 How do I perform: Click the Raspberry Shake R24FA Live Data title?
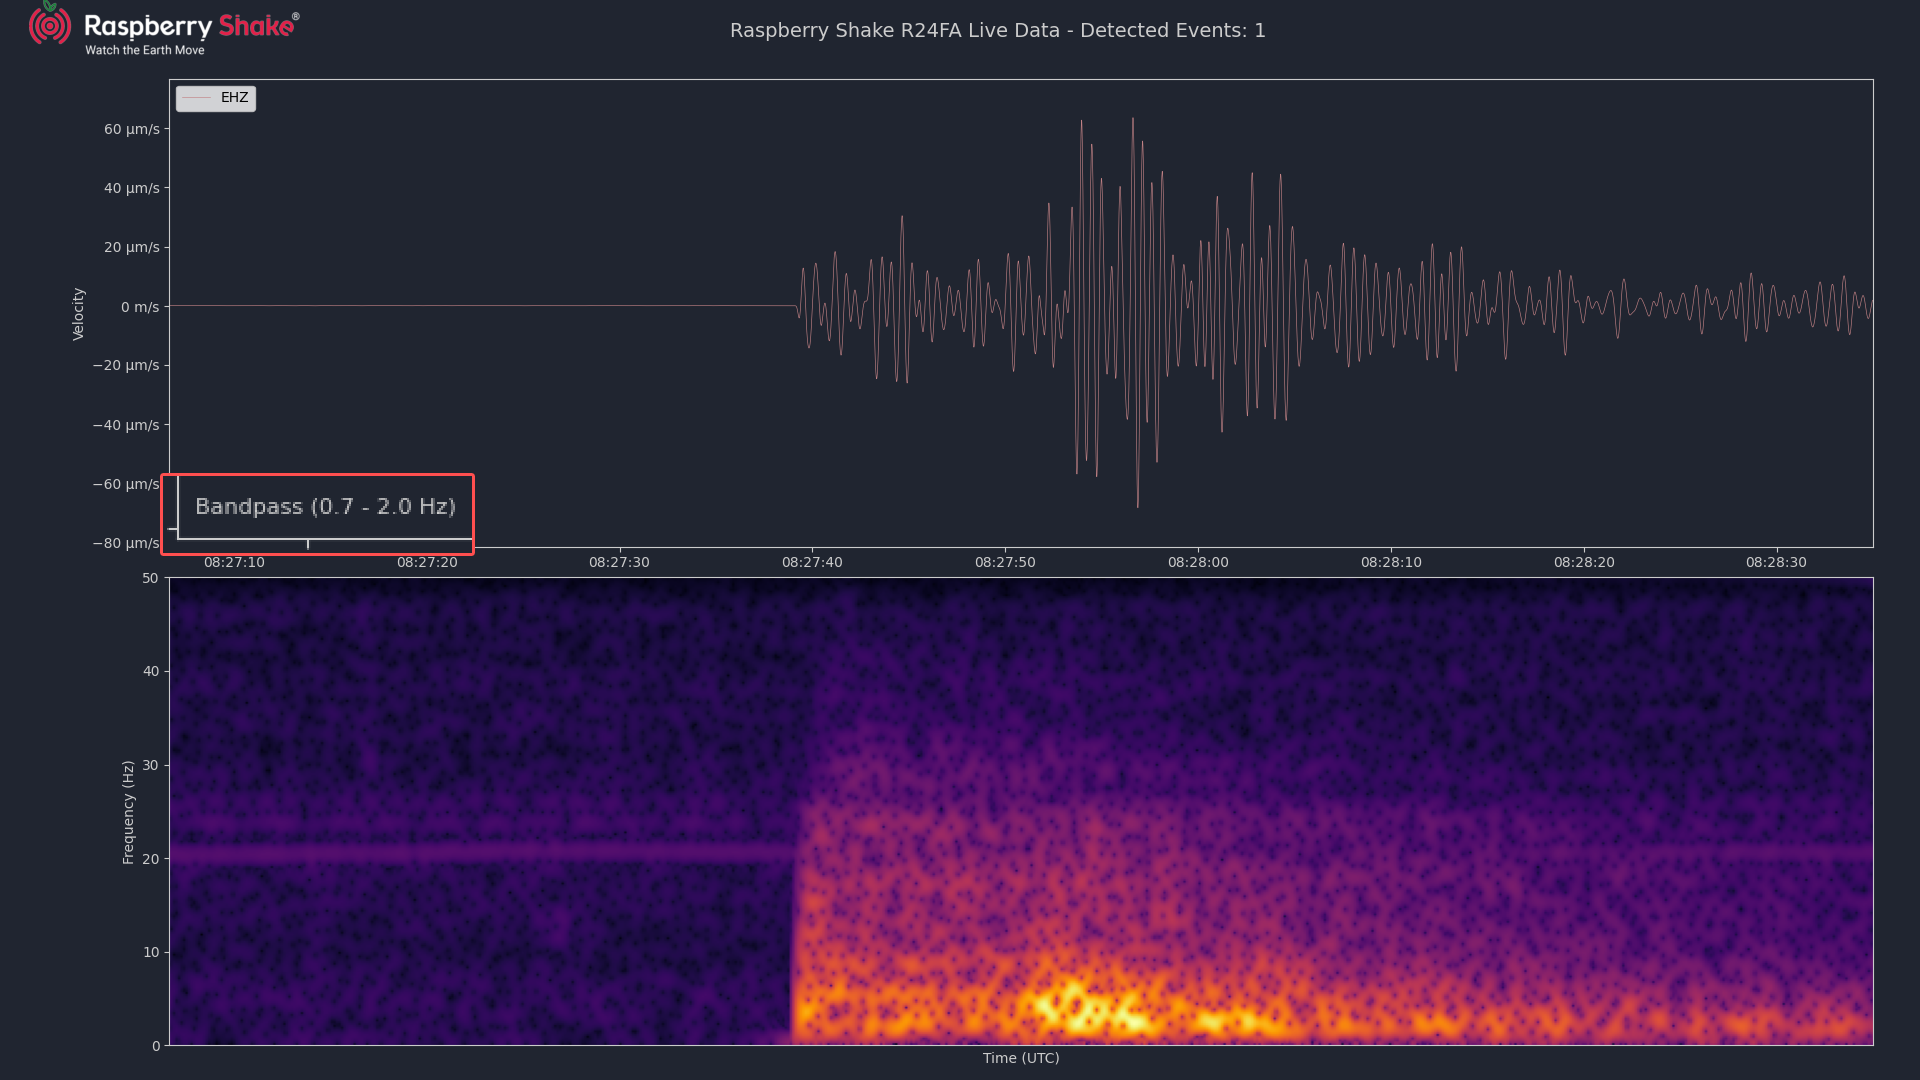(997, 30)
